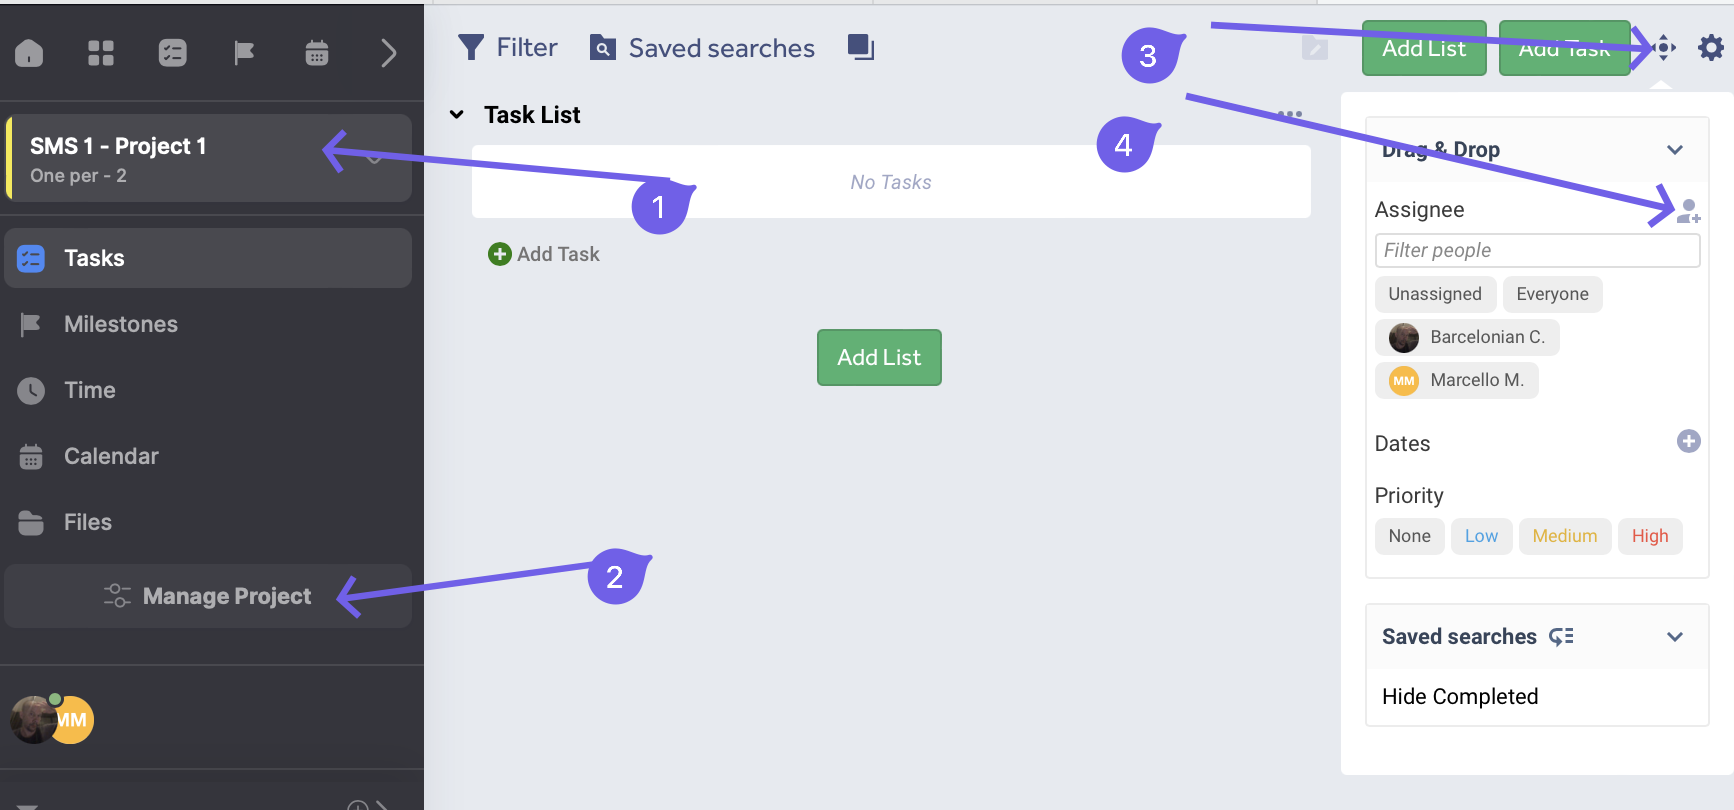1734x810 pixels.
Task: Click the Filter people input field
Action: 1536,250
